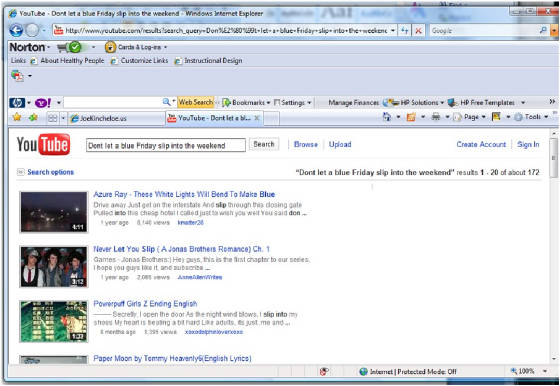Show more toolbar items via double chevron

coord(552,102)
